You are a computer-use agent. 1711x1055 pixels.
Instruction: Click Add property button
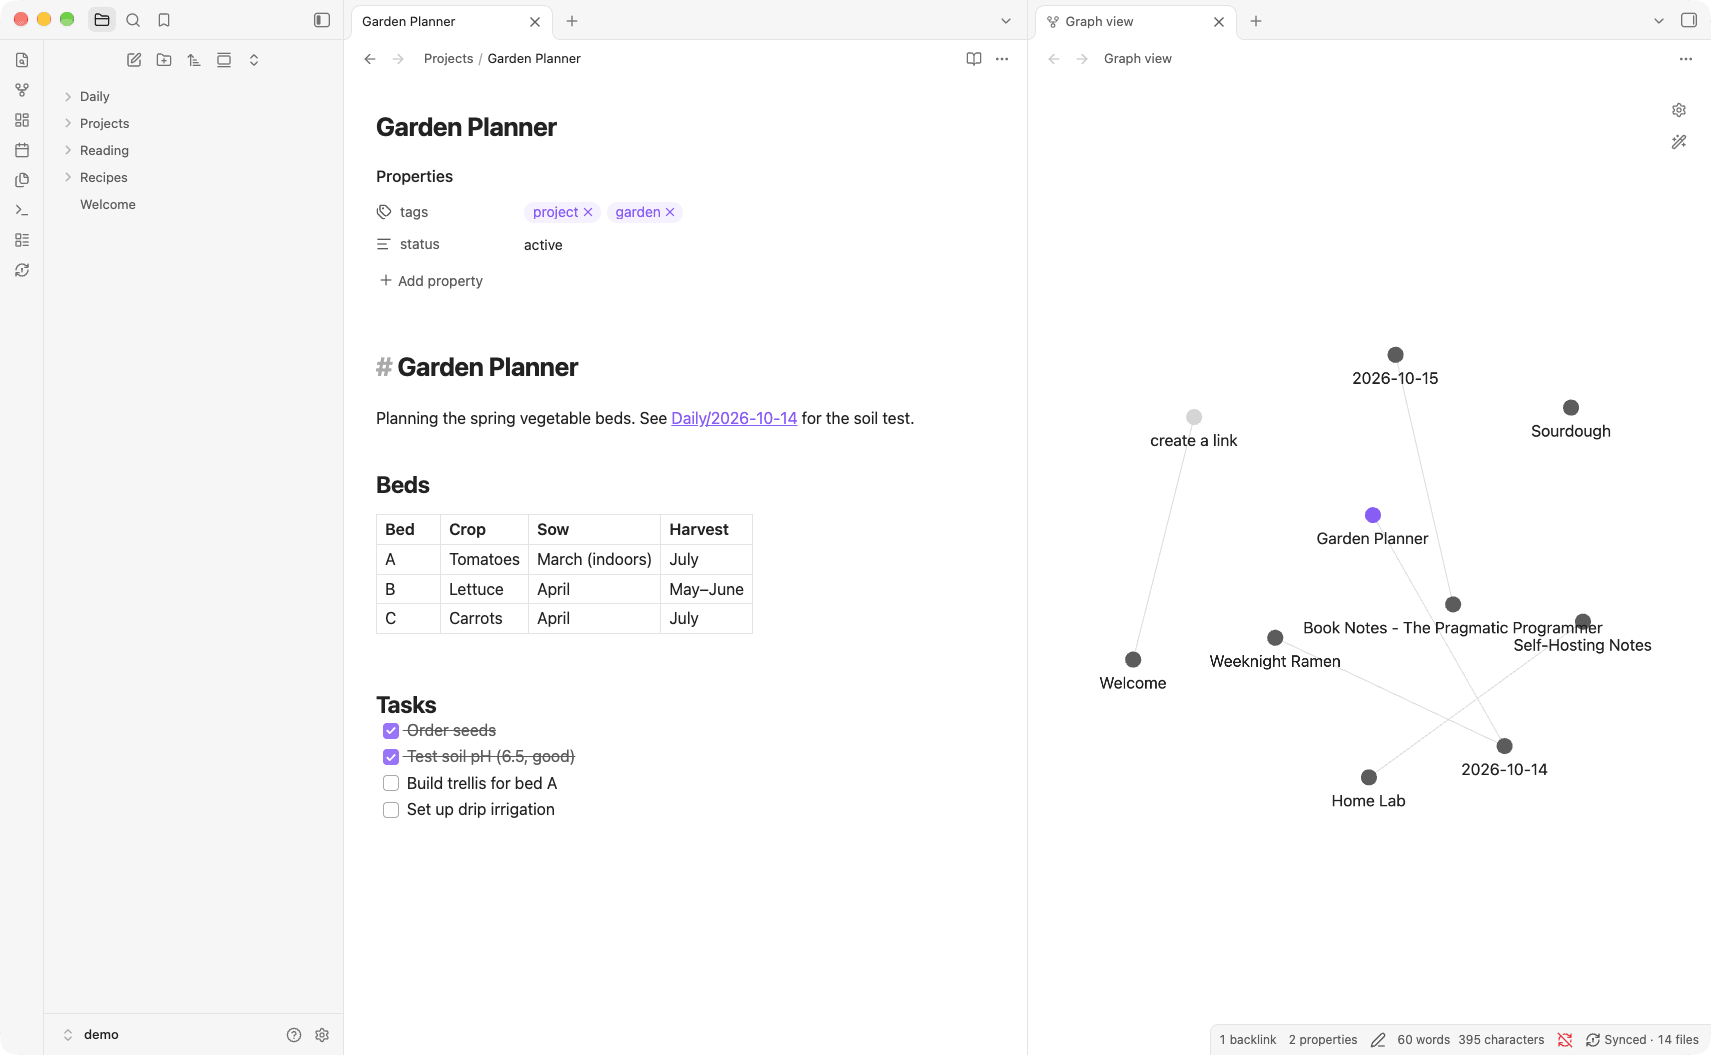pos(431,281)
